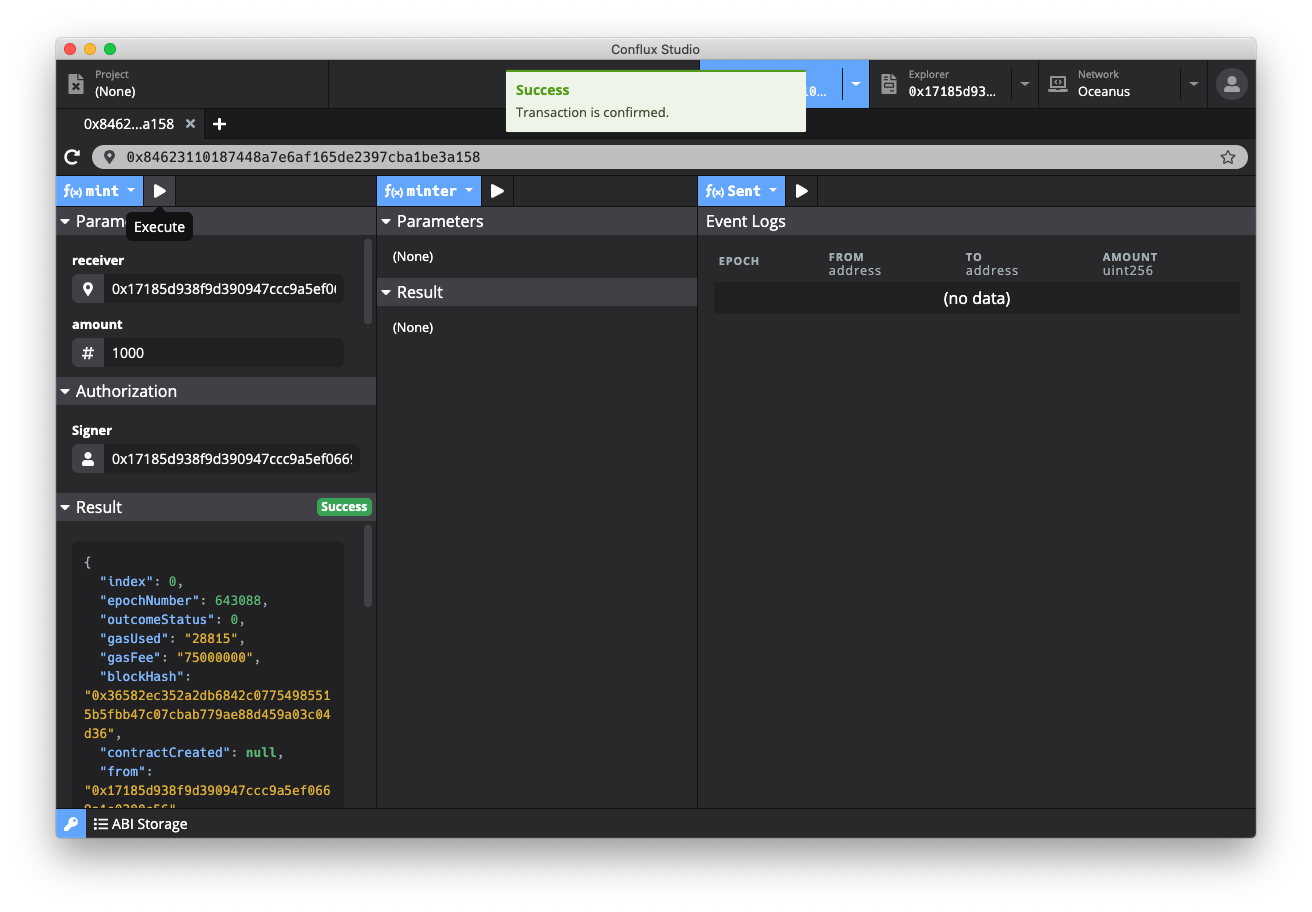Screen dimensions: 1312x912
Task: Click the contractCreated null value
Action: coord(262,752)
